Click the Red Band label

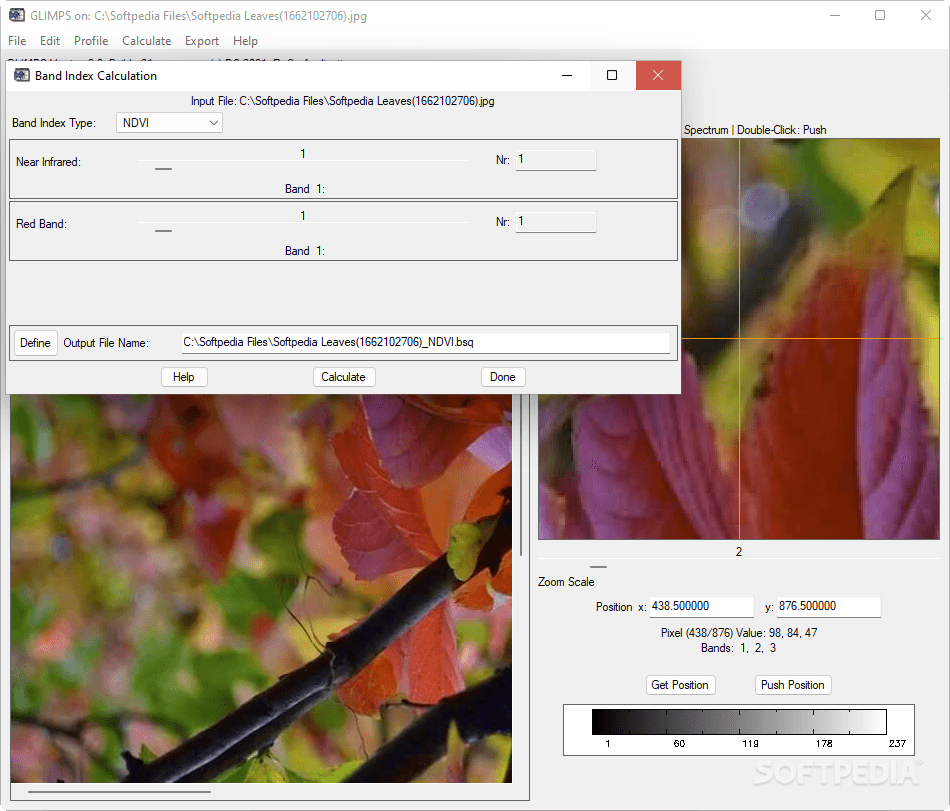pyautogui.click(x=41, y=223)
